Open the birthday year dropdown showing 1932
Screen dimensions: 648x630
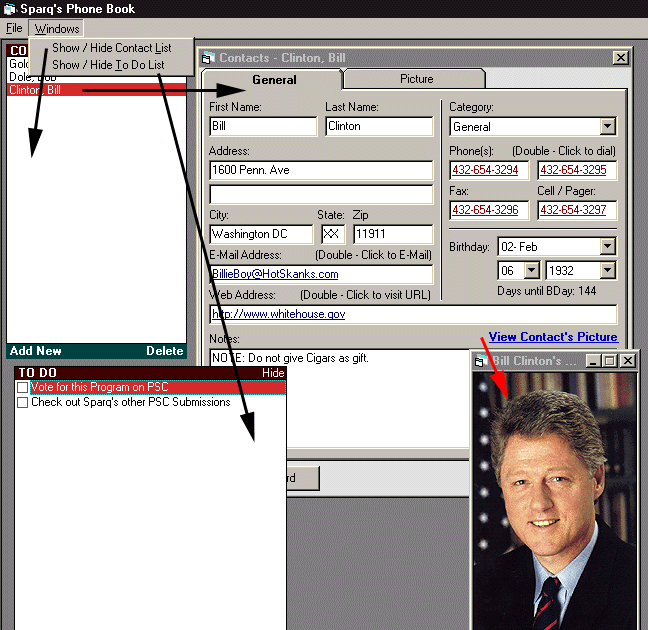coord(607,271)
